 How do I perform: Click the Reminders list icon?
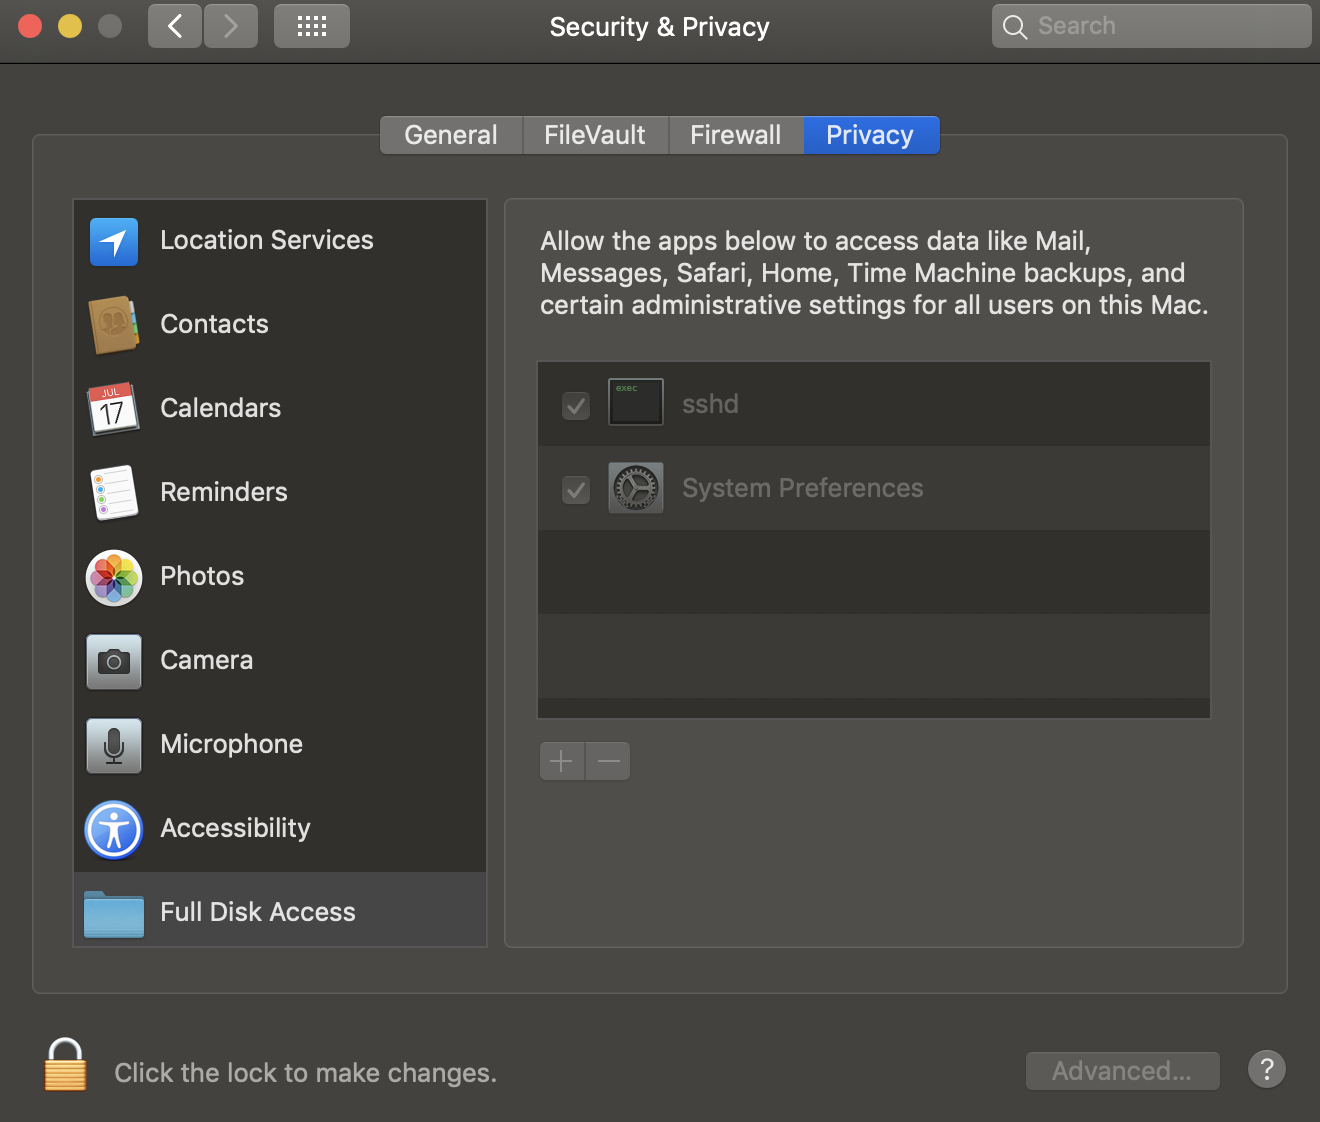(x=114, y=493)
